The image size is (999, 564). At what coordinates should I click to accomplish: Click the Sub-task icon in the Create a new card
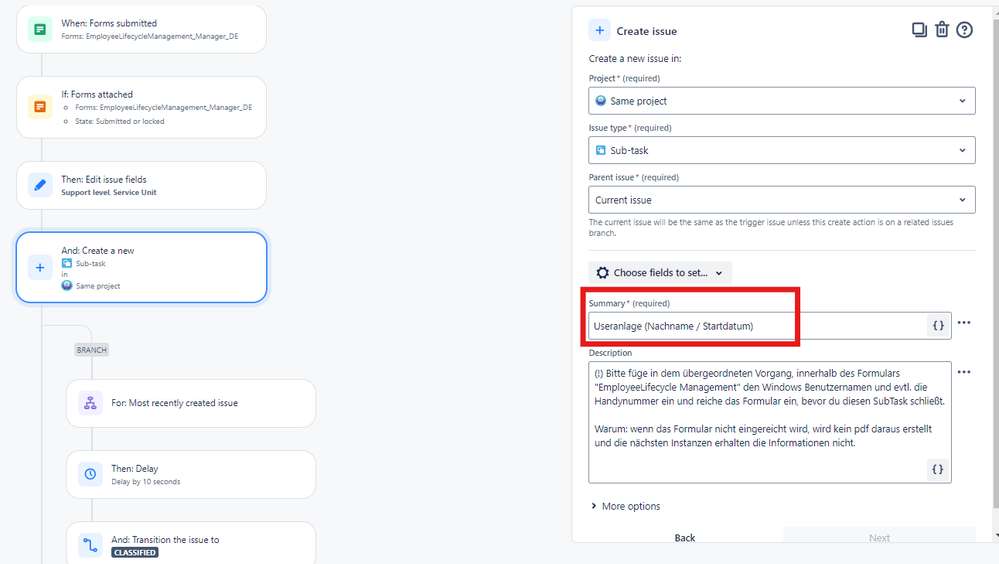(x=66, y=263)
